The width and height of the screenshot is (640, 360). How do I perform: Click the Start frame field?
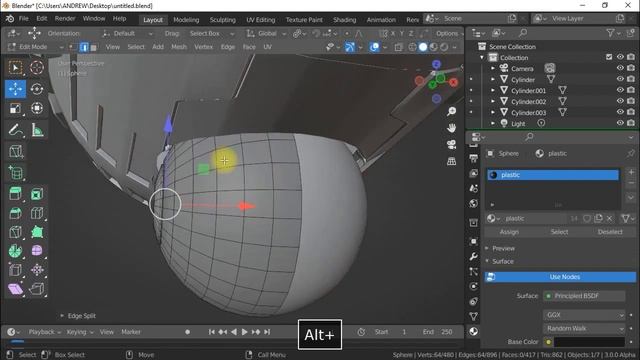391,332
